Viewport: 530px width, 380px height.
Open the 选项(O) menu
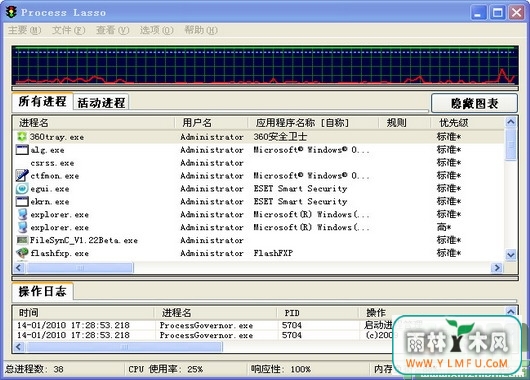pos(156,30)
